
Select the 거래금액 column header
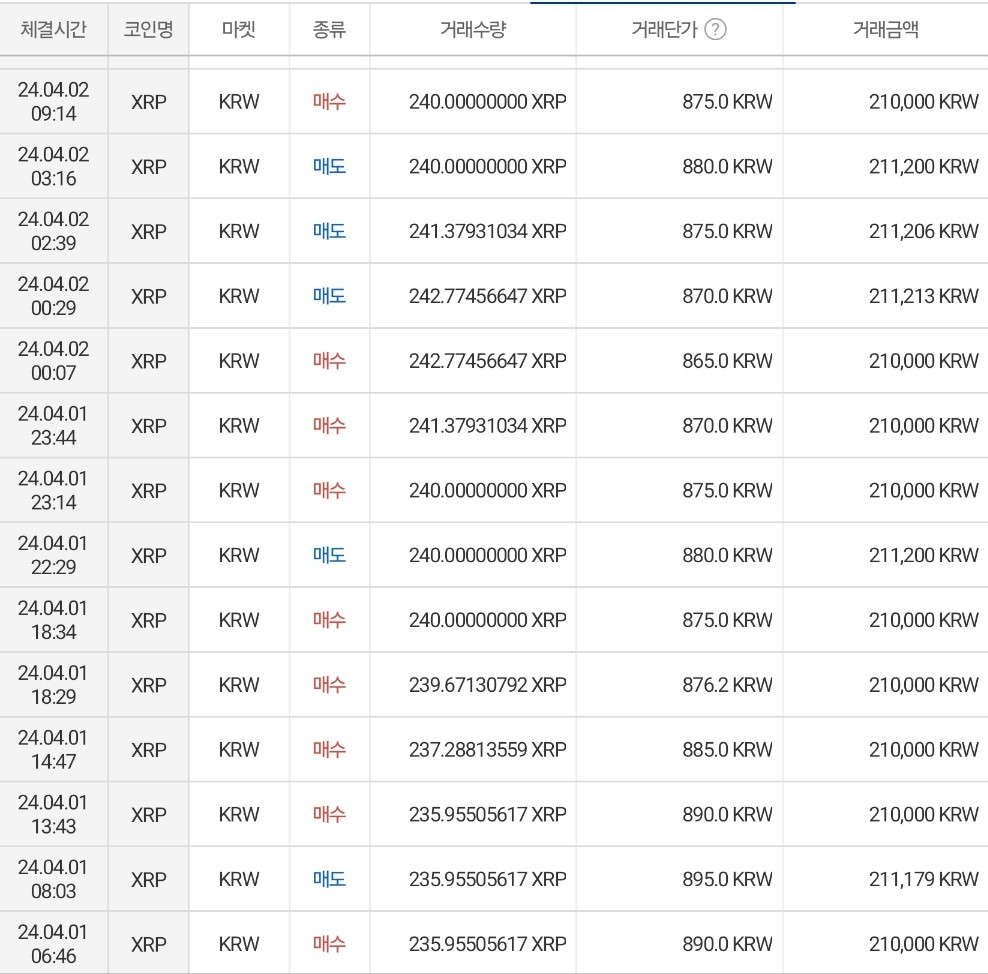click(x=885, y=29)
